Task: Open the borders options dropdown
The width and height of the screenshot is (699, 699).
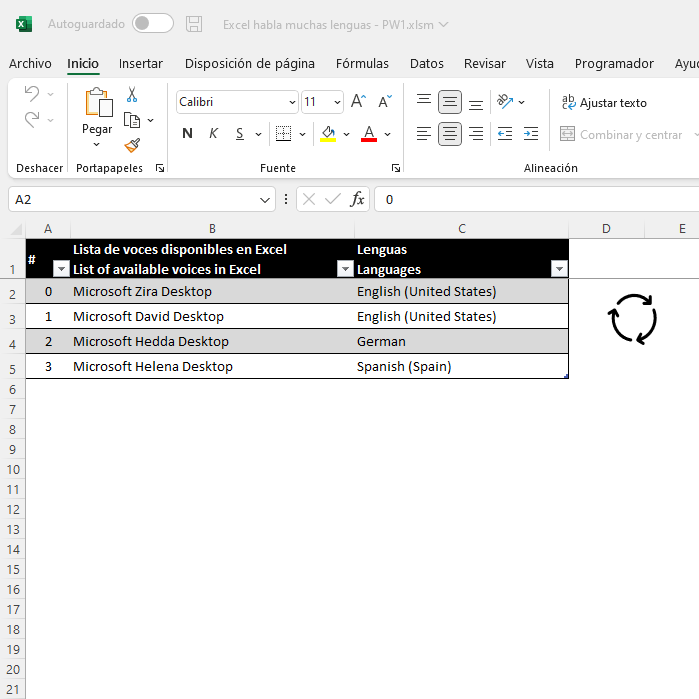Action: 302,134
